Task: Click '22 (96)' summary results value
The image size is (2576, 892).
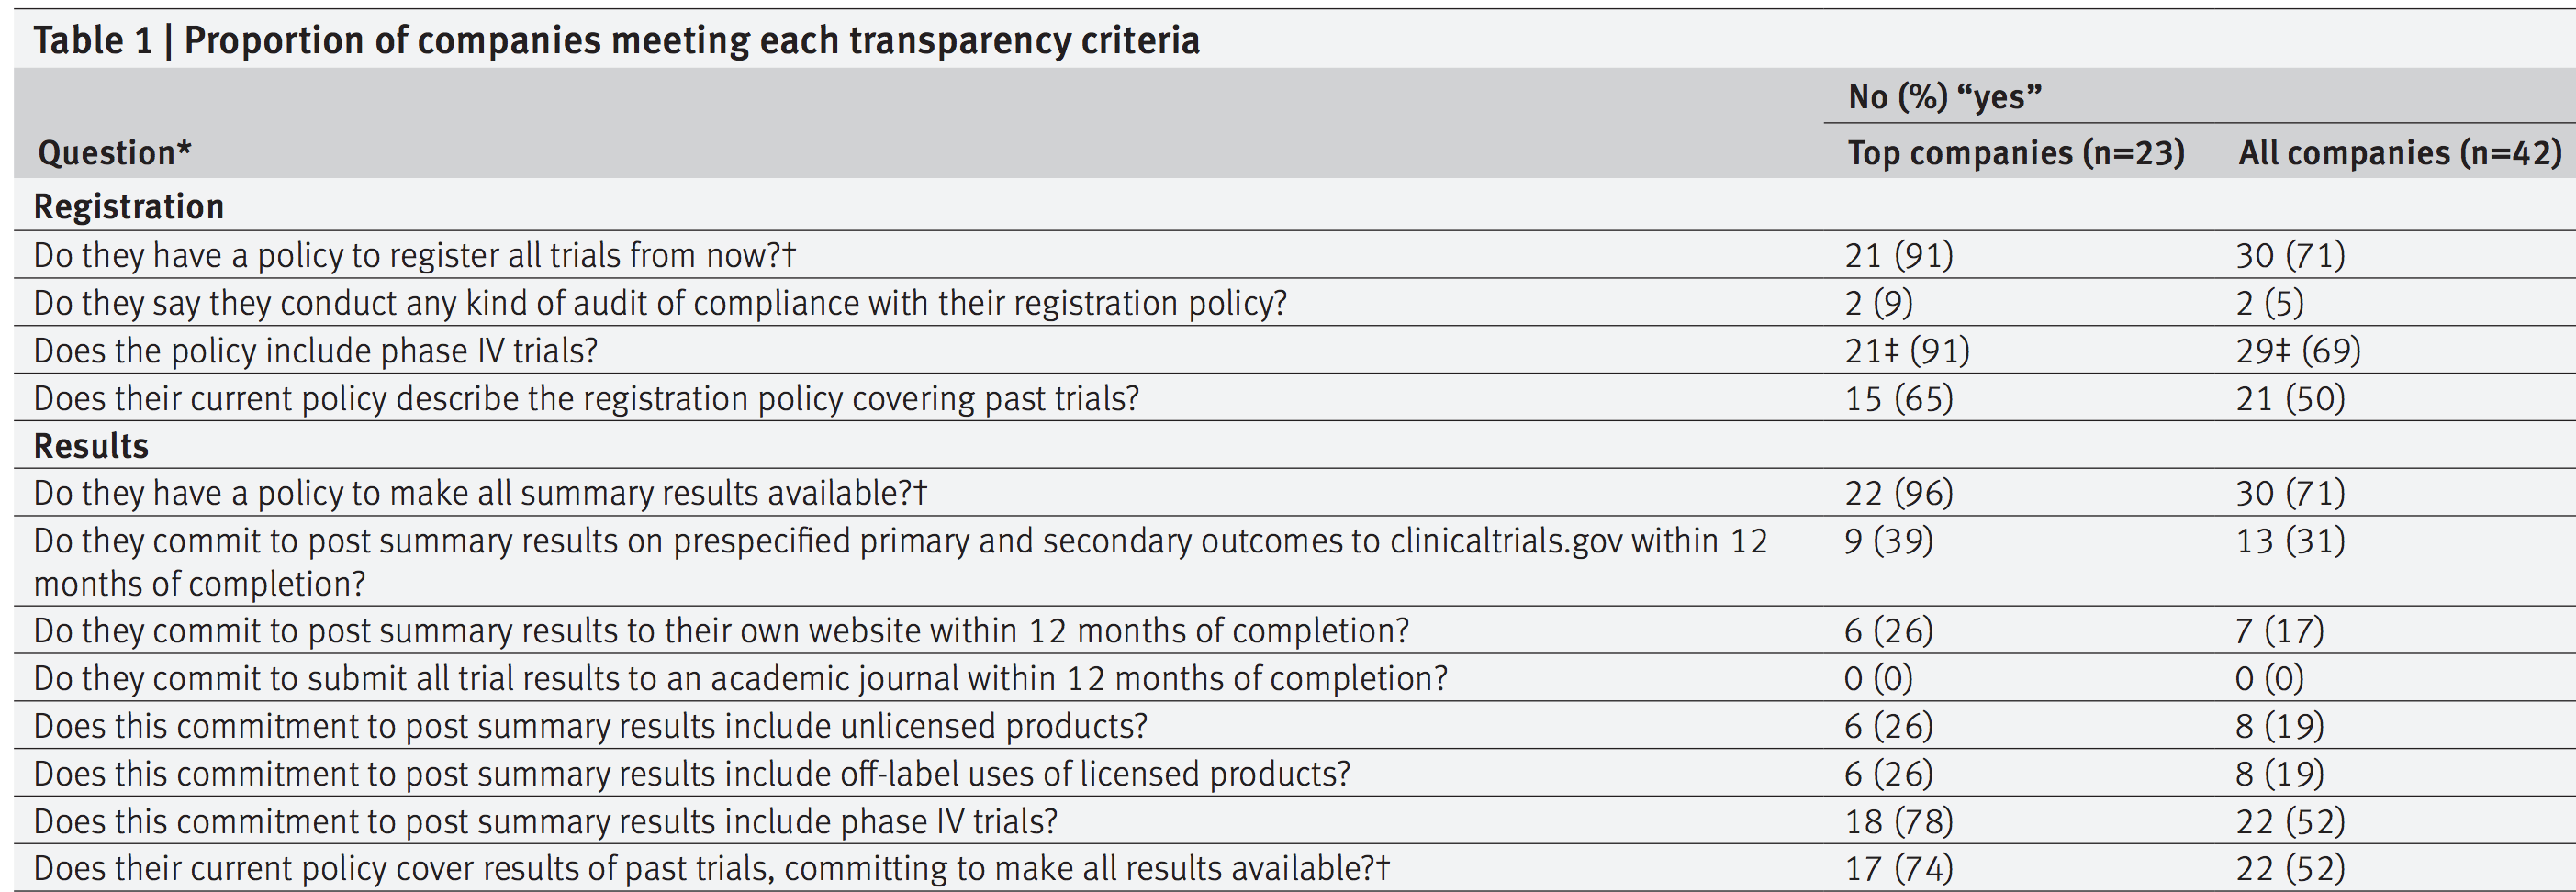Action: click(x=1899, y=493)
